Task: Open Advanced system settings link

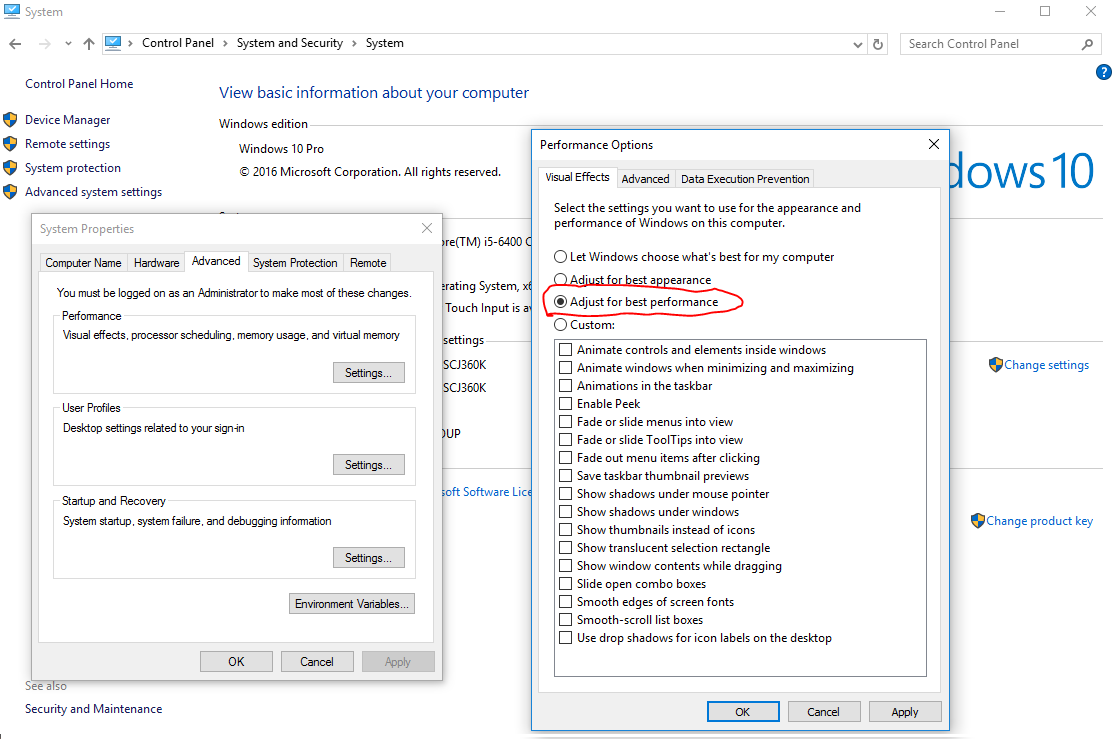Action: pyautogui.click(x=93, y=192)
